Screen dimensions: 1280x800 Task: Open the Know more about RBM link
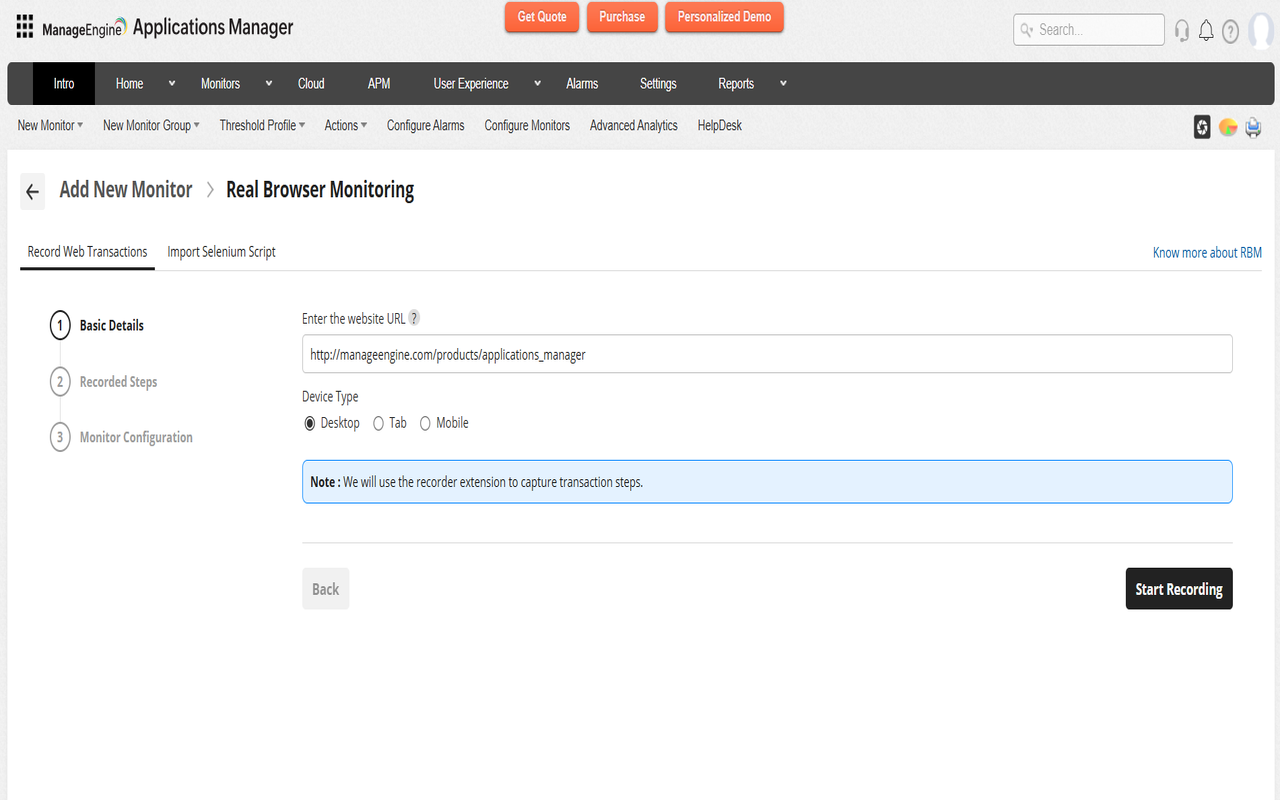1207,253
